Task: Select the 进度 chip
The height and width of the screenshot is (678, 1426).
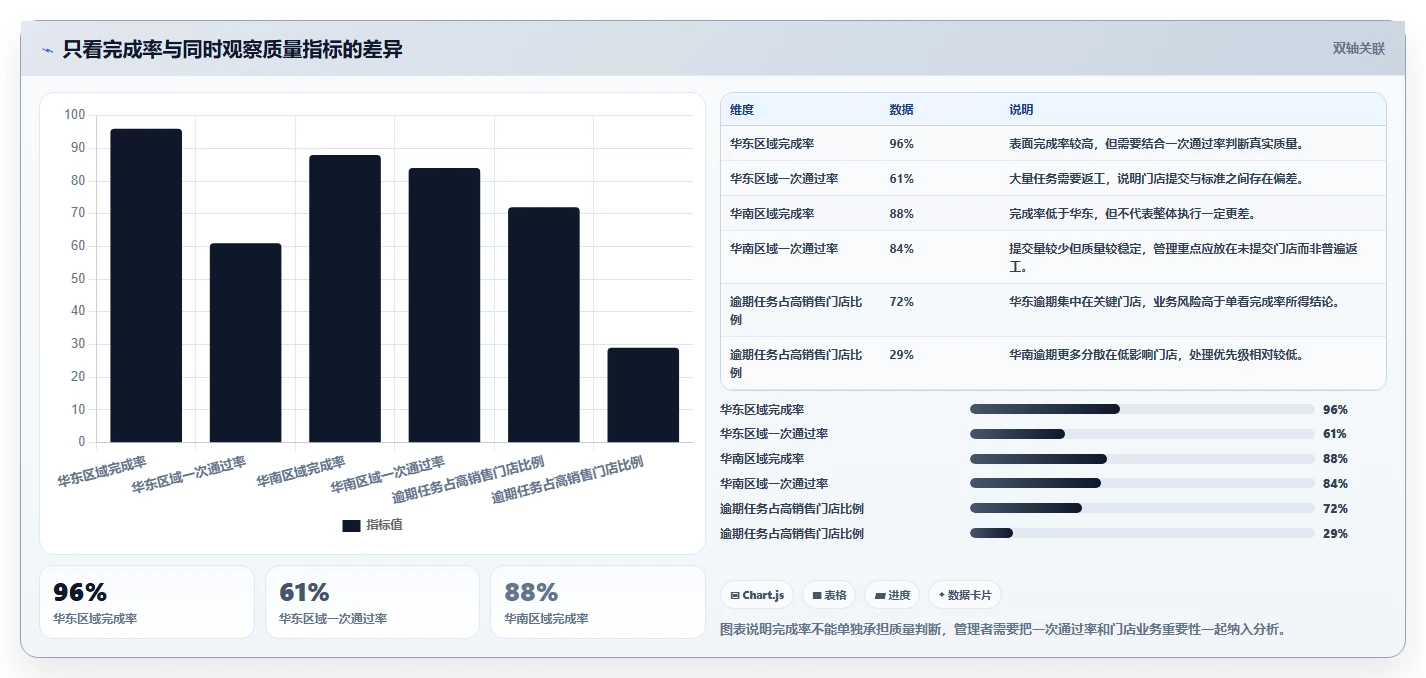Action: coord(892,595)
